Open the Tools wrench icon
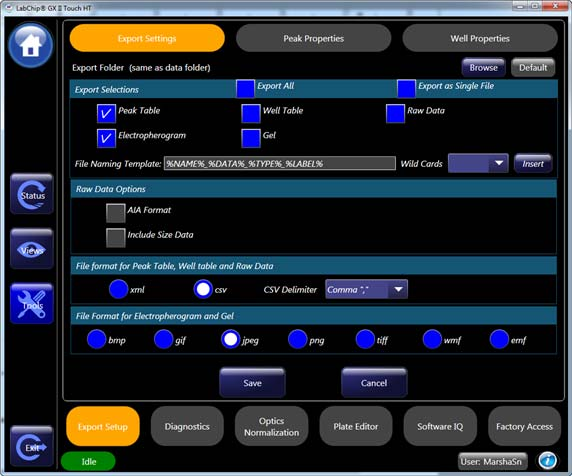 [x=32, y=304]
